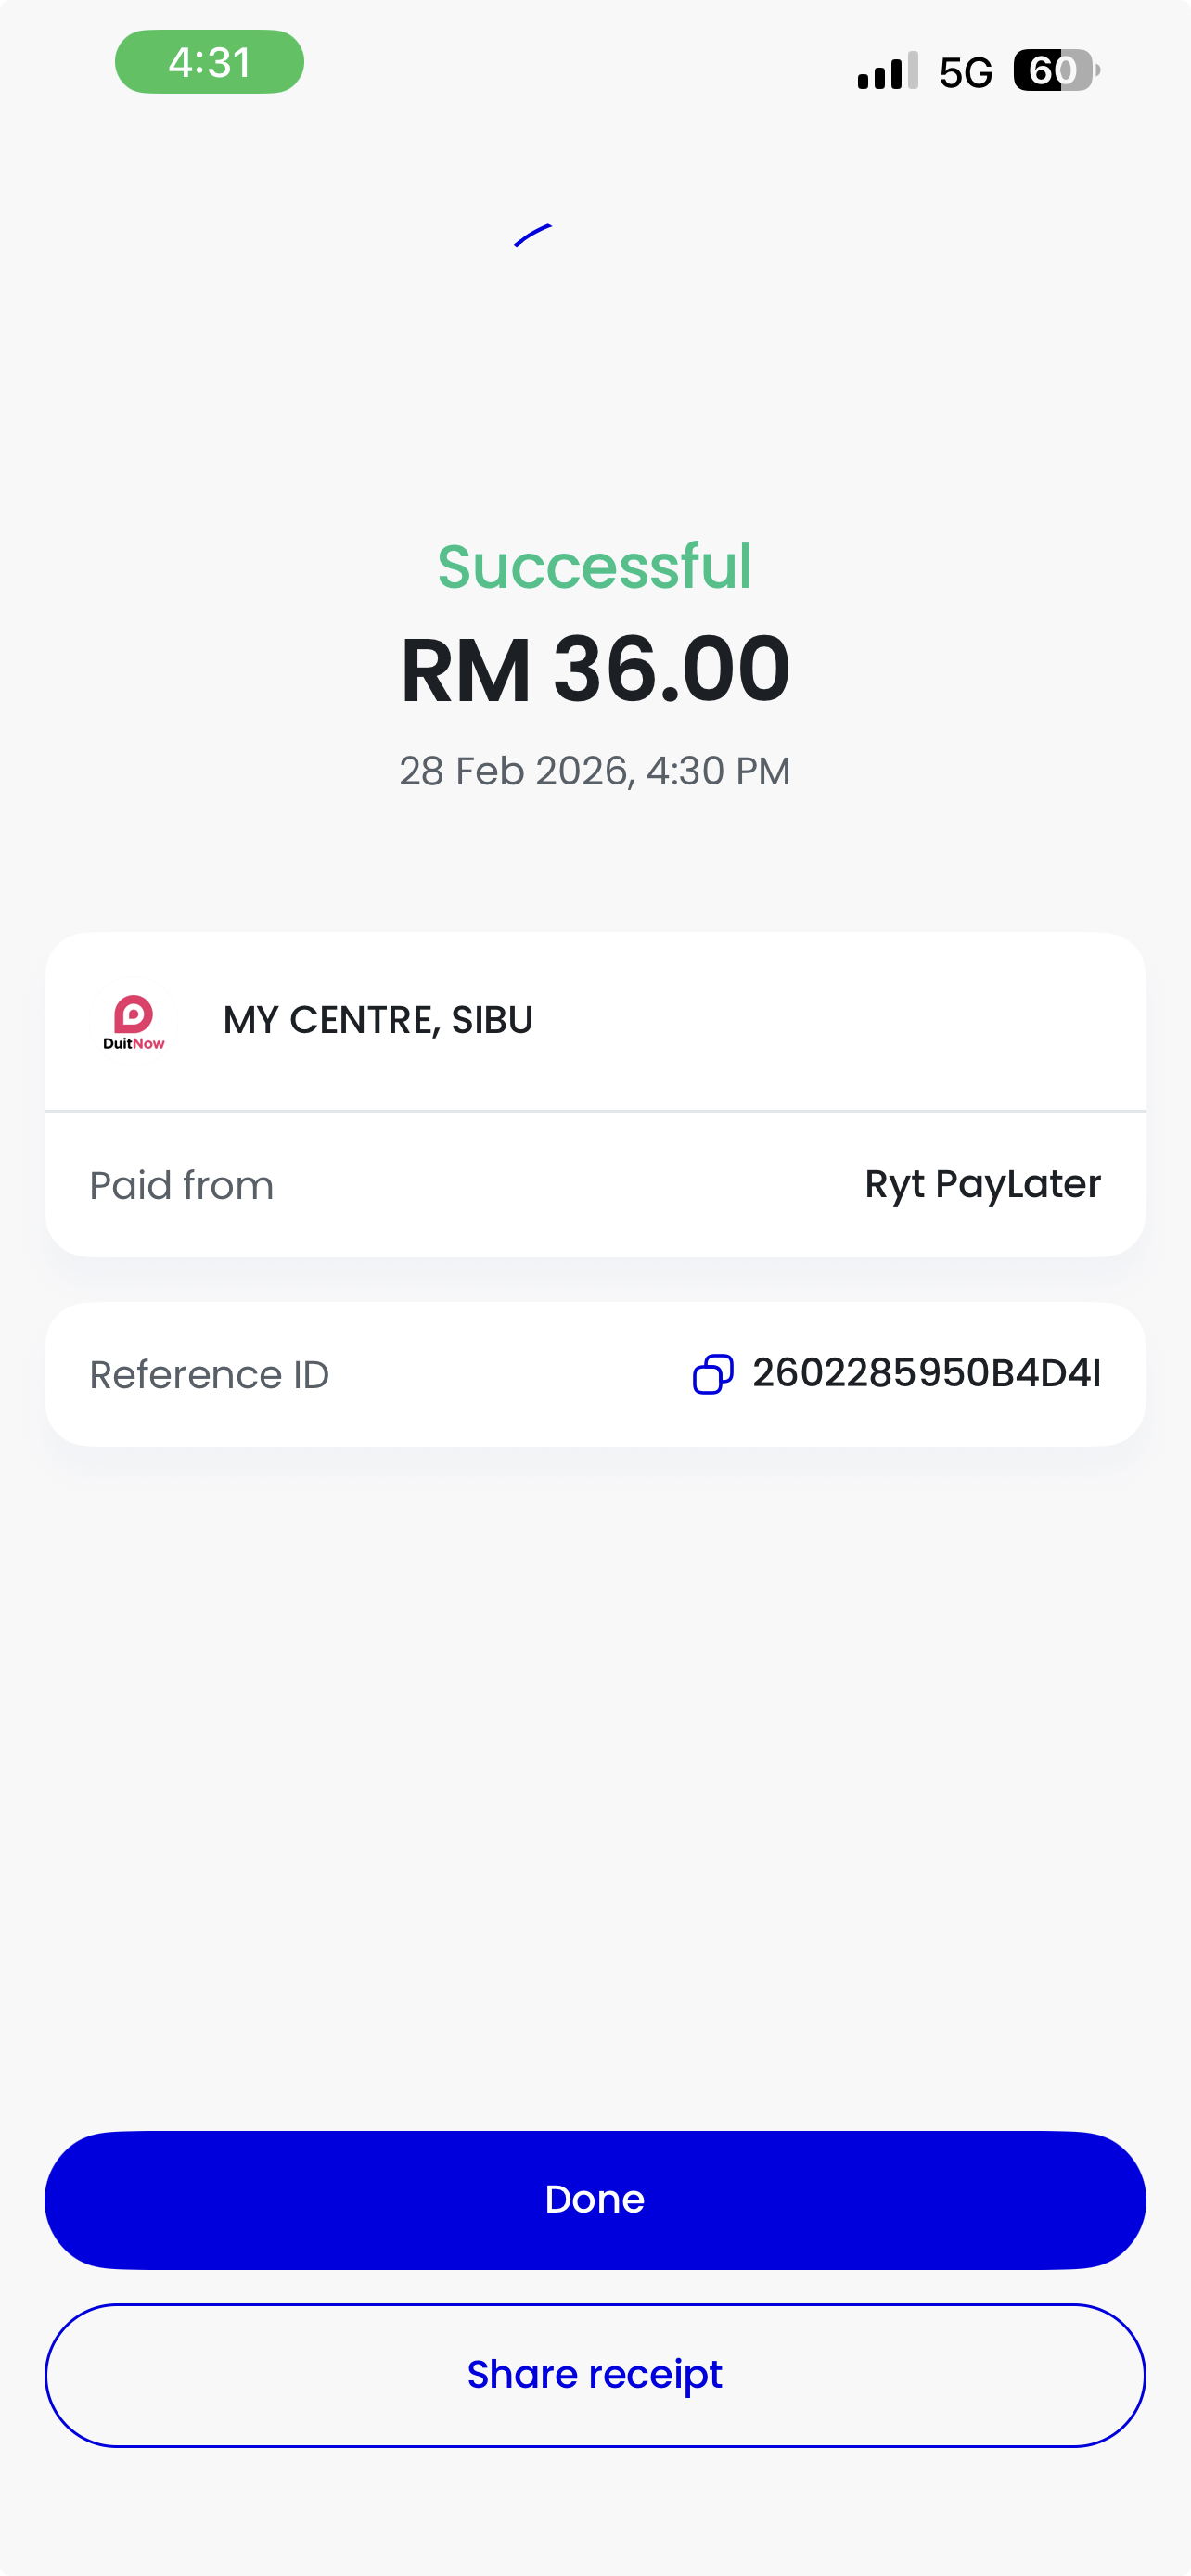Viewport: 1191px width, 2576px height.
Task: Tap the DuitNow logo
Action: [x=134, y=1021]
